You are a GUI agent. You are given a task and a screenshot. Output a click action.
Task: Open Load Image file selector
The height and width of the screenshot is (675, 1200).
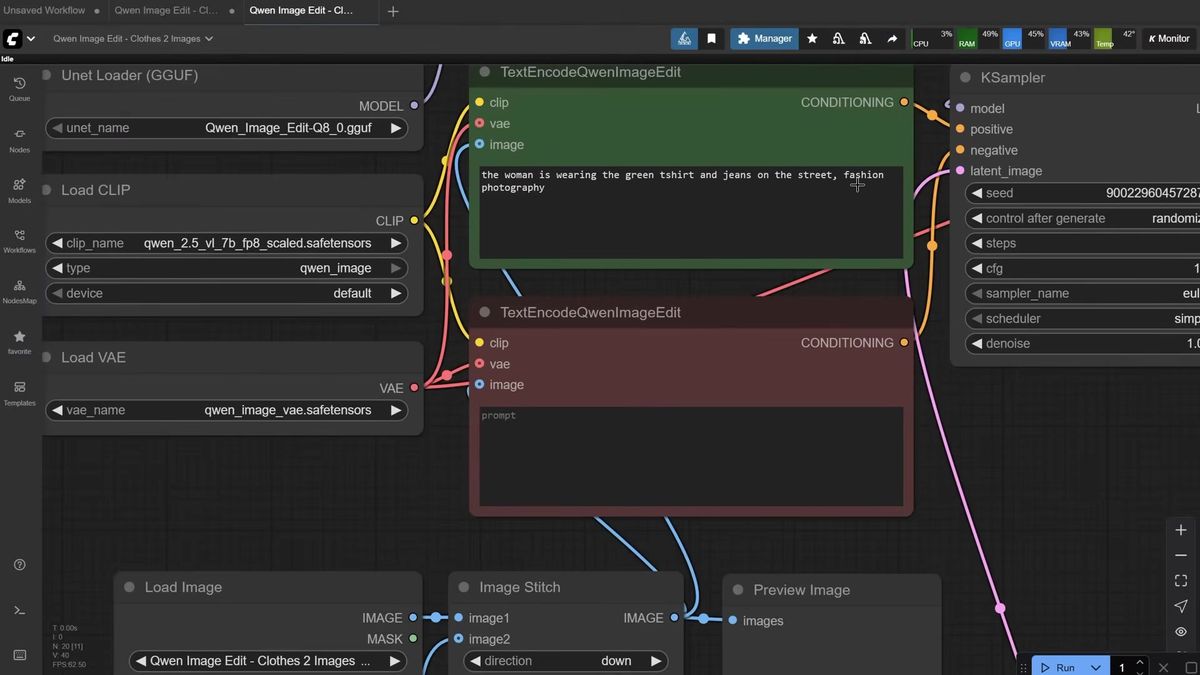[x=267, y=661]
